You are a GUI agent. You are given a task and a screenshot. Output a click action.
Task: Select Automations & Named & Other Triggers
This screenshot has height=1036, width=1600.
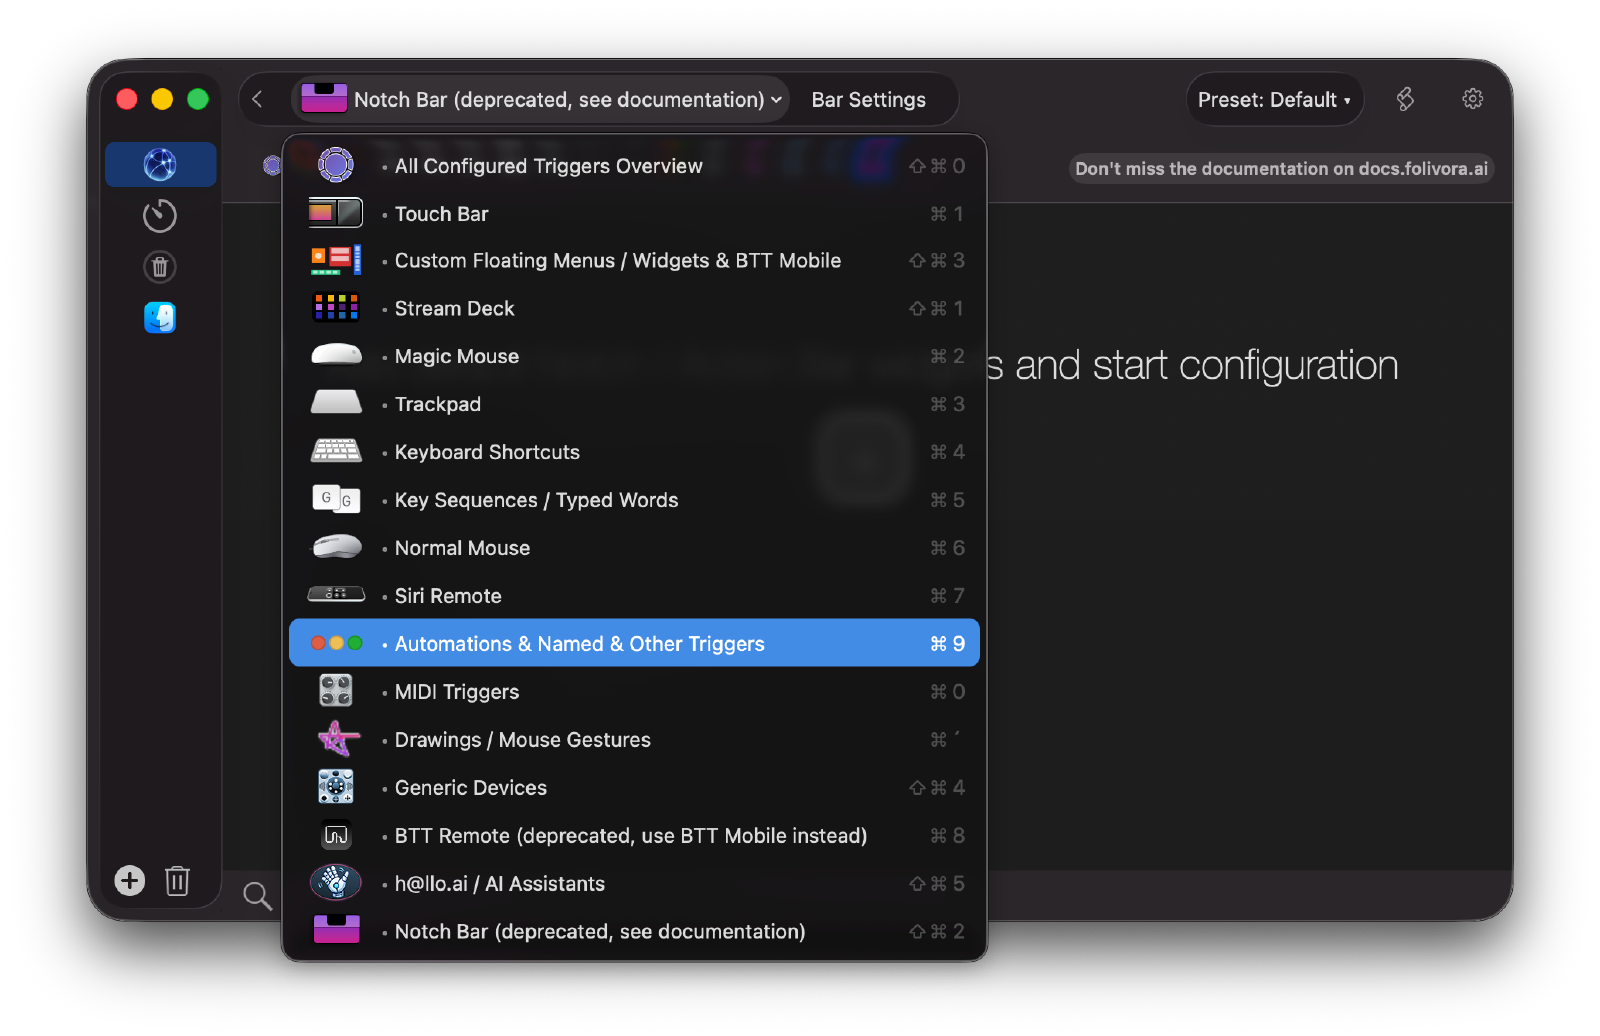(579, 643)
